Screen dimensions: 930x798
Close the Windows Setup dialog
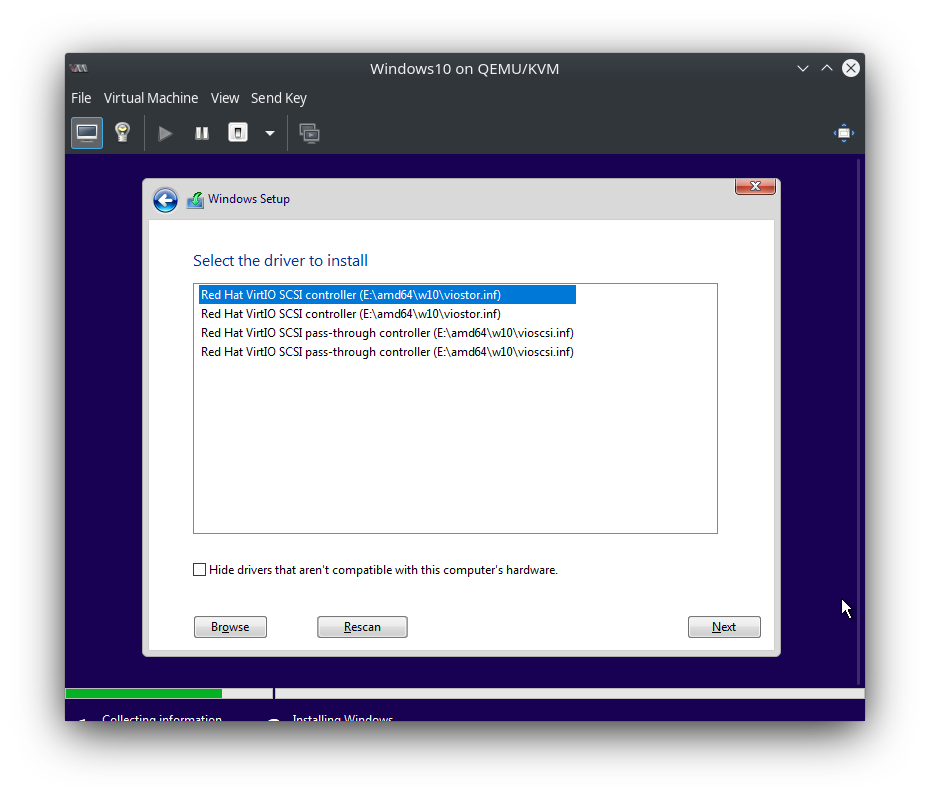[x=755, y=186]
